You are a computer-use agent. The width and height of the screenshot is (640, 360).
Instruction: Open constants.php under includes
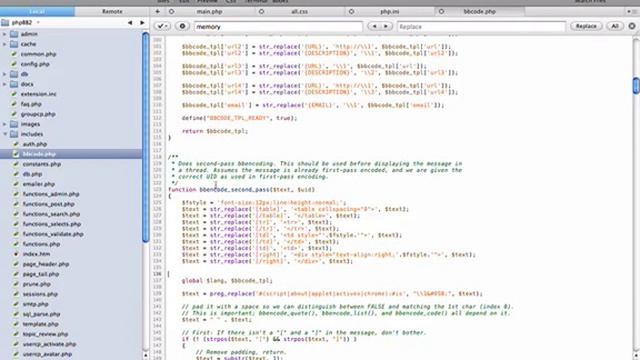[x=42, y=164]
